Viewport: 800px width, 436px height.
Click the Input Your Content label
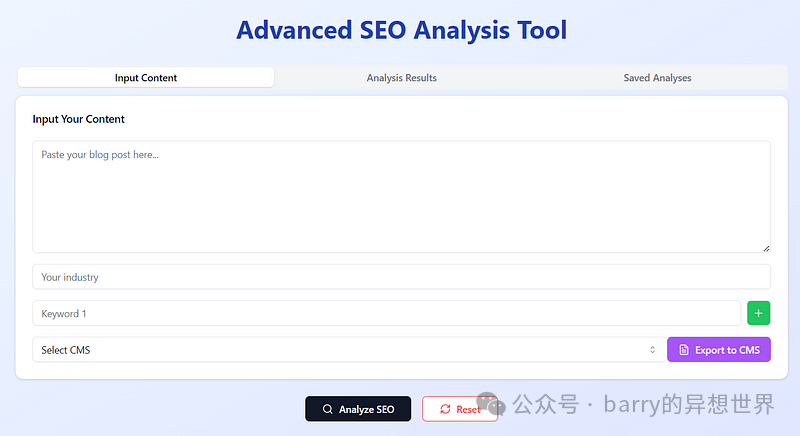point(79,119)
